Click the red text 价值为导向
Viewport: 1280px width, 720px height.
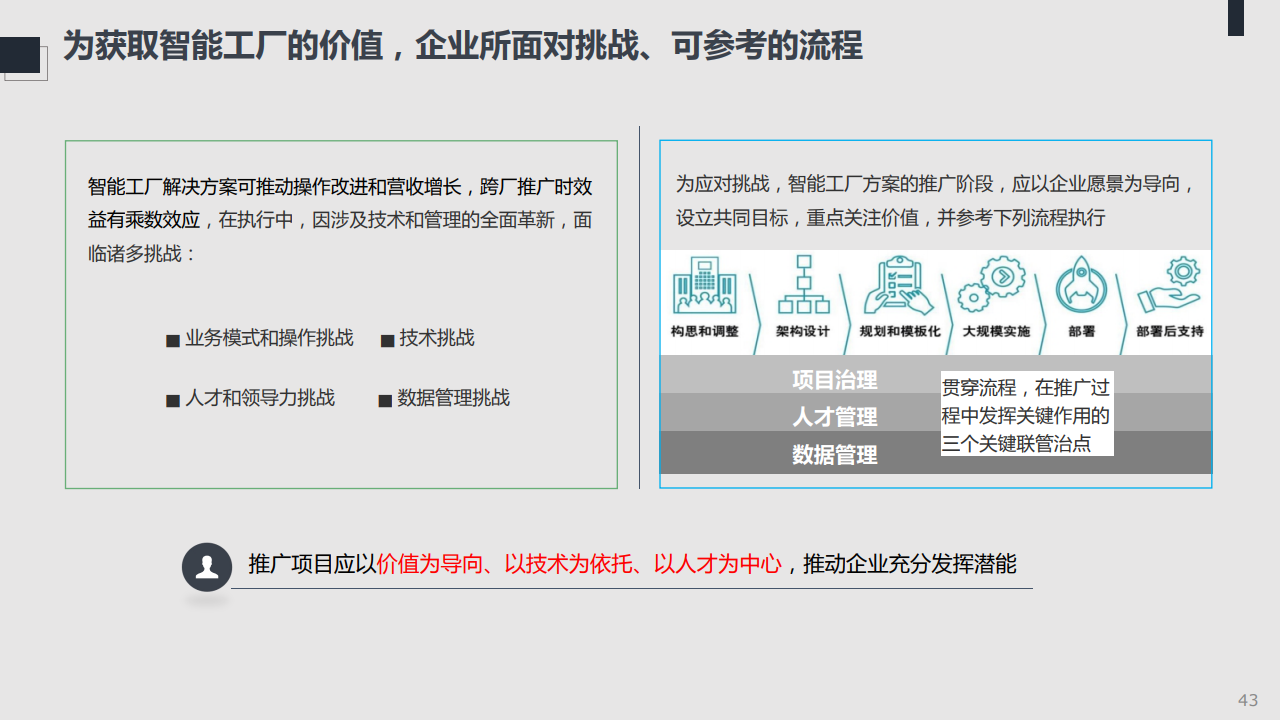pos(428,564)
